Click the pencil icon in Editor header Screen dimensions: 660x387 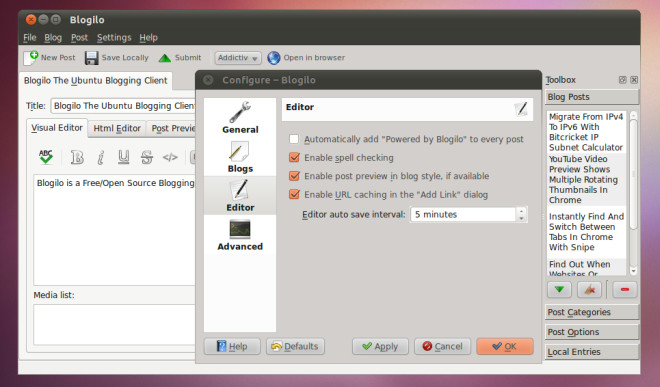tap(521, 109)
